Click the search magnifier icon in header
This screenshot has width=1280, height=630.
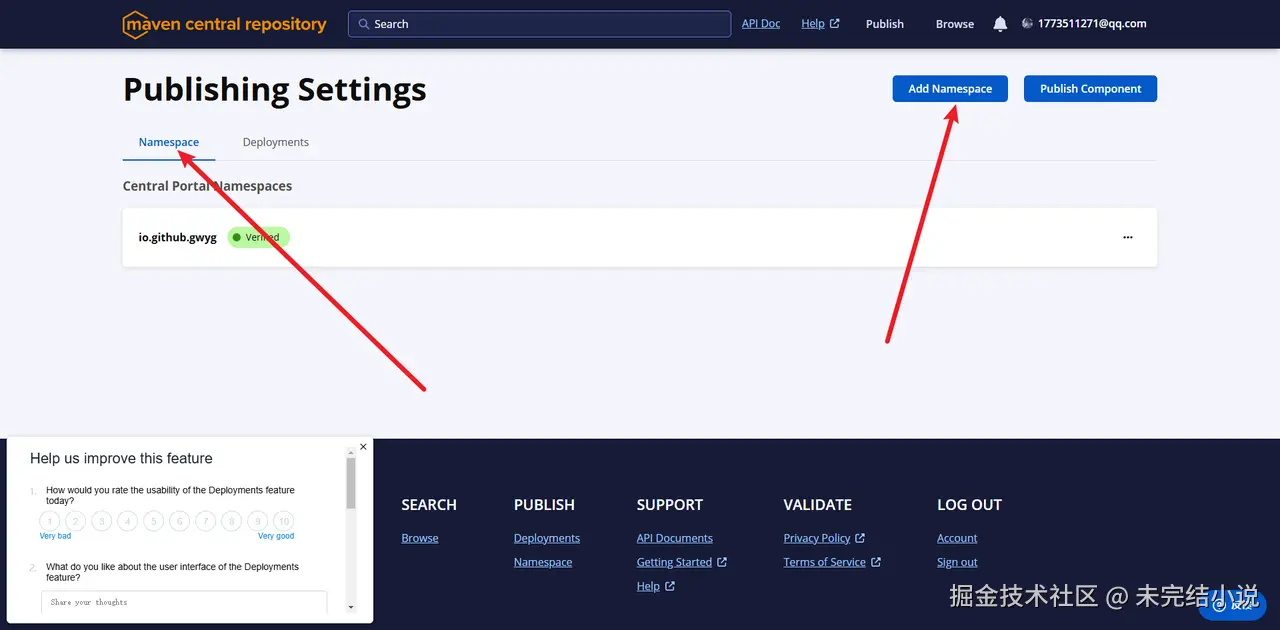coord(363,24)
